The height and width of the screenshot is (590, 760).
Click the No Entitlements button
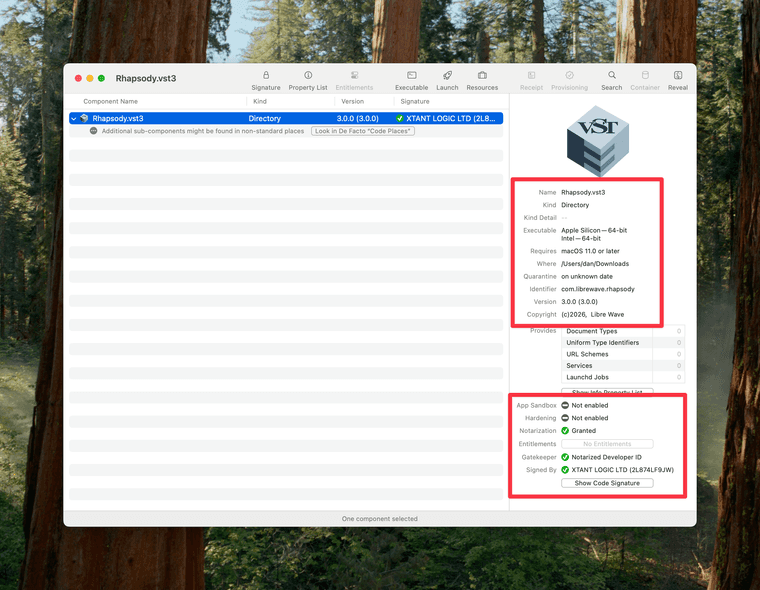(x=607, y=444)
